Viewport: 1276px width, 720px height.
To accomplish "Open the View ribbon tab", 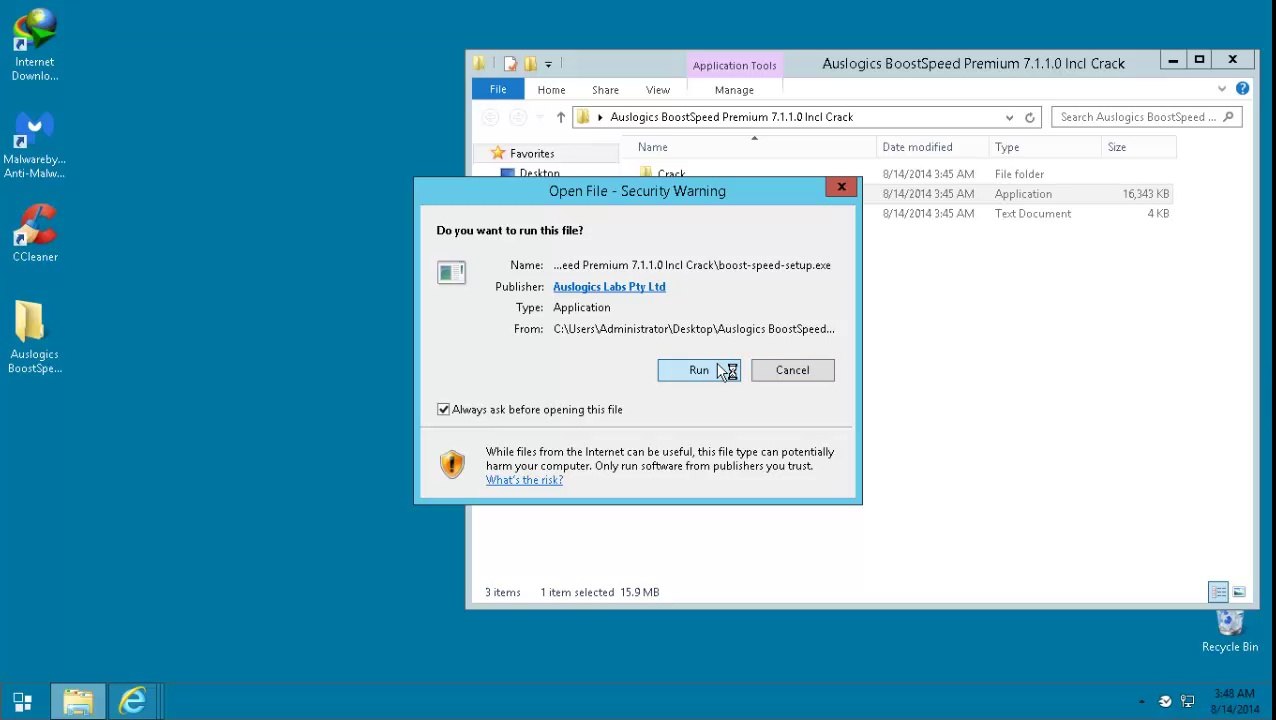I will click(x=658, y=90).
